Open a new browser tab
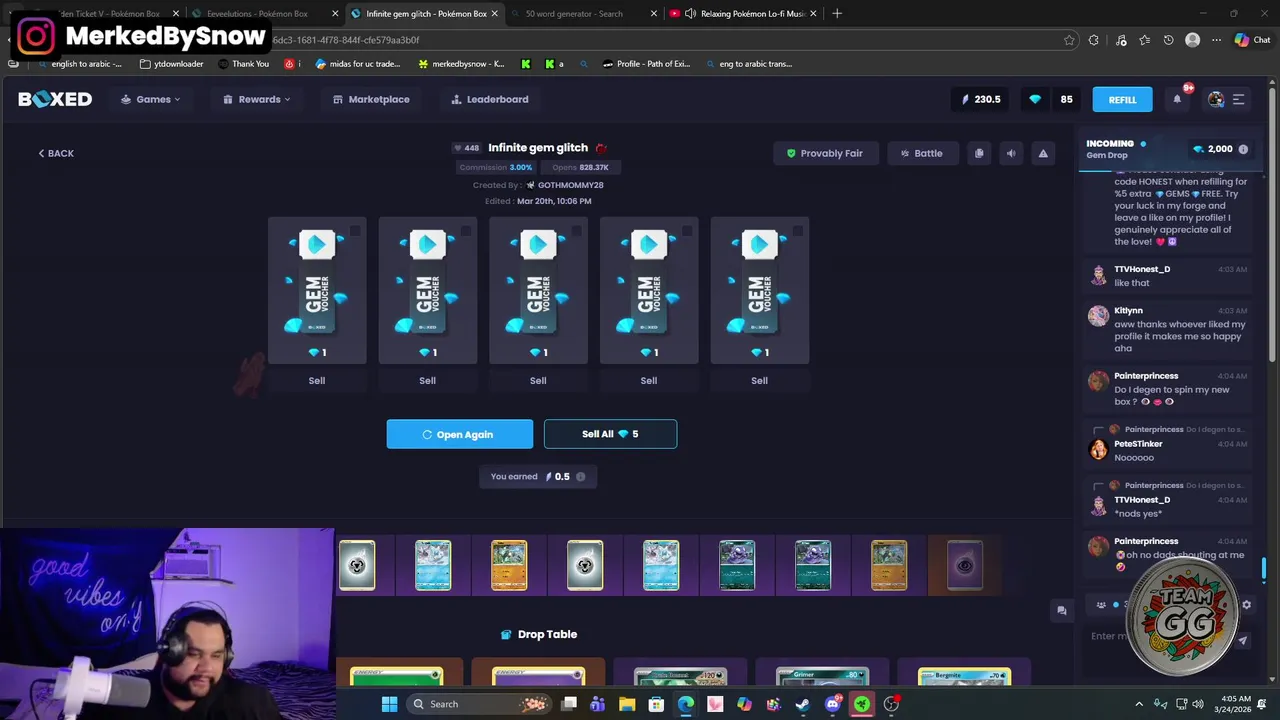Viewport: 1280px width, 720px height. (837, 14)
